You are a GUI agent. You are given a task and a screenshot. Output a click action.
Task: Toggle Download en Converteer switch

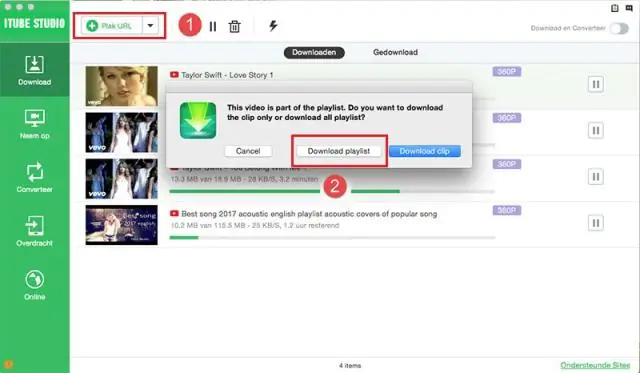pyautogui.click(x=619, y=28)
